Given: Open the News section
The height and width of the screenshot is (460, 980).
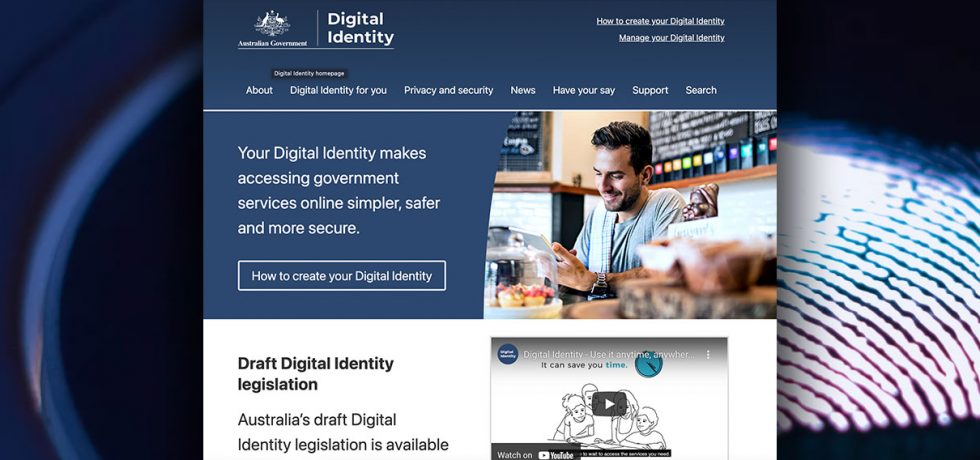Looking at the screenshot, I should pyautogui.click(x=522, y=90).
